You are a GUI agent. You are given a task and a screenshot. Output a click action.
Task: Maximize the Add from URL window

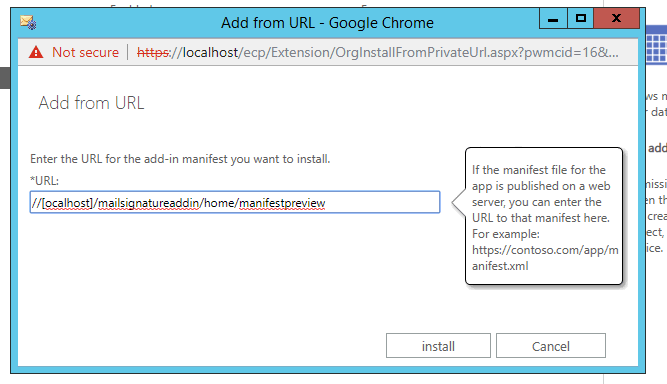[581, 19]
